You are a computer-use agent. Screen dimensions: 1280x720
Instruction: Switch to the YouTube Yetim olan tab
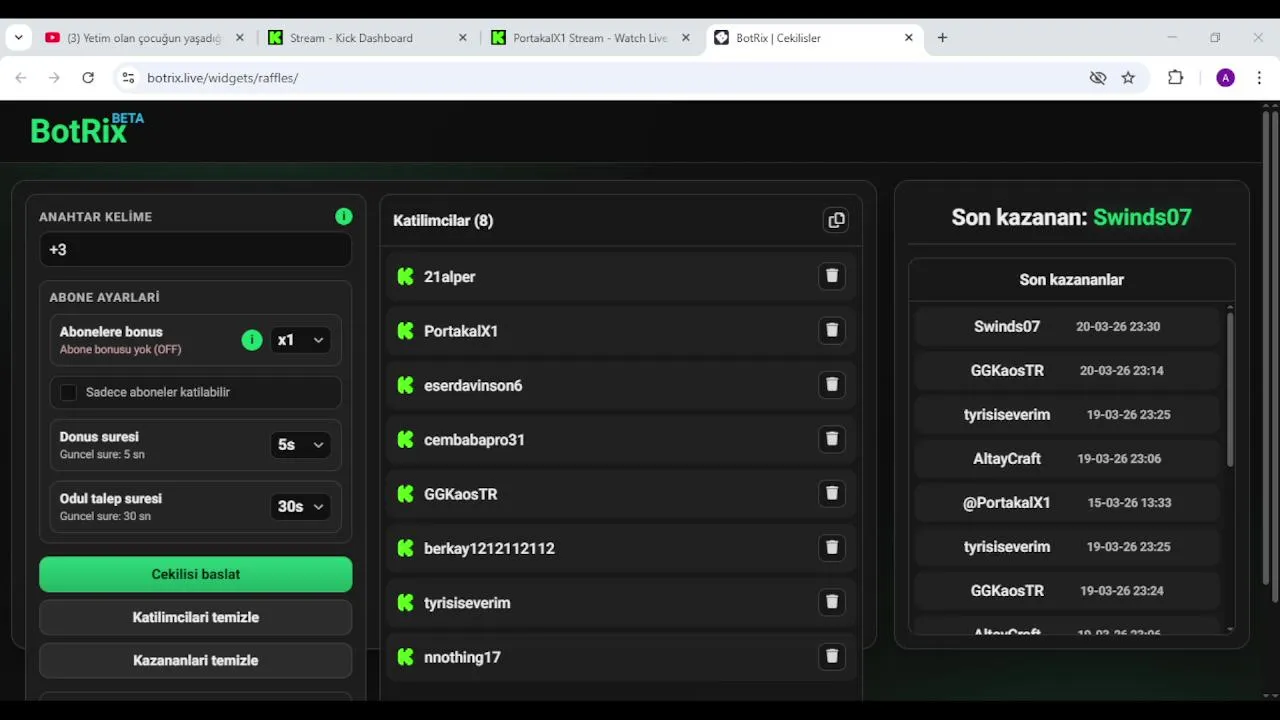pyautogui.click(x=144, y=38)
